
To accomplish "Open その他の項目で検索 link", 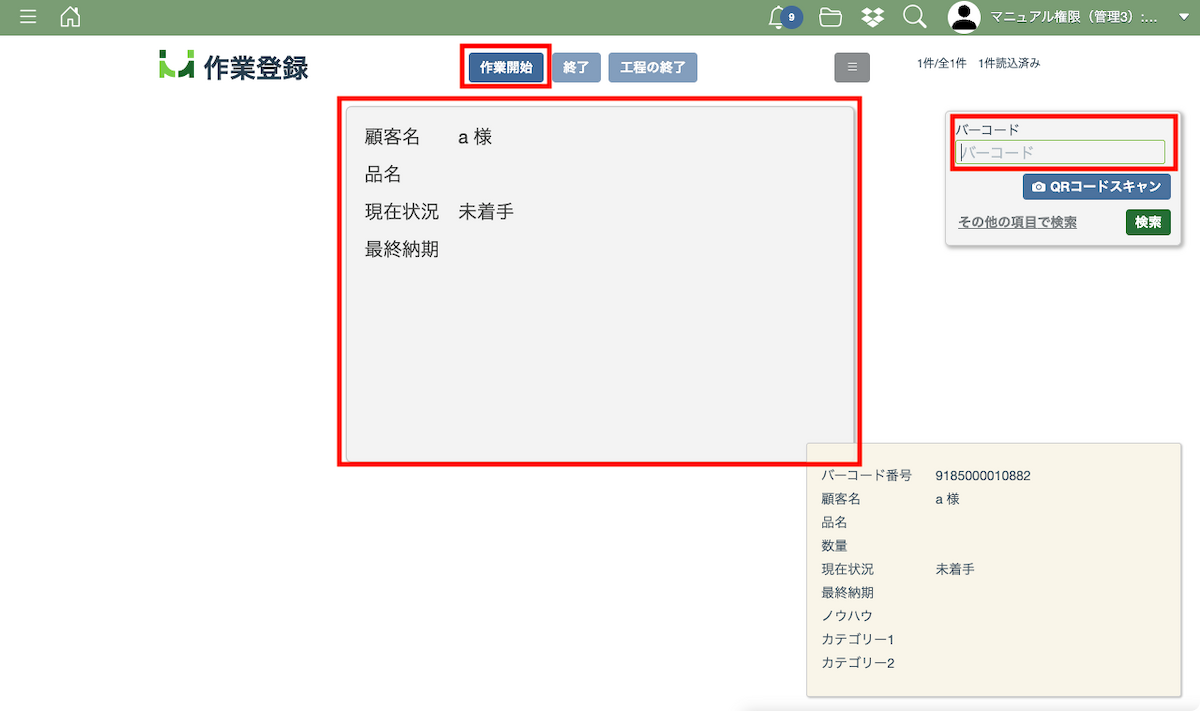I will click(x=1017, y=223).
